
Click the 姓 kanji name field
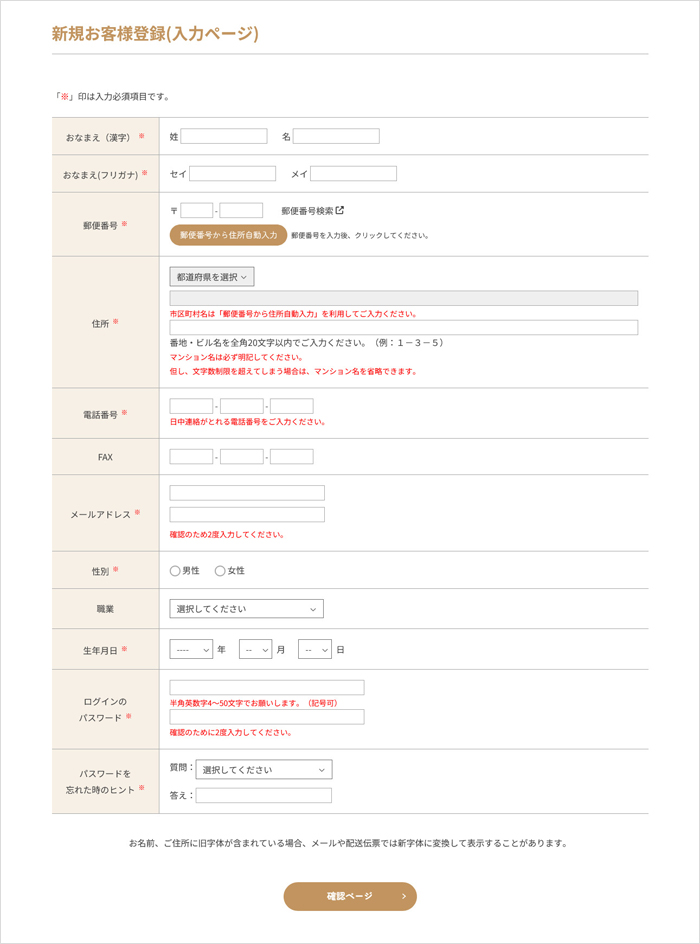[x=224, y=136]
